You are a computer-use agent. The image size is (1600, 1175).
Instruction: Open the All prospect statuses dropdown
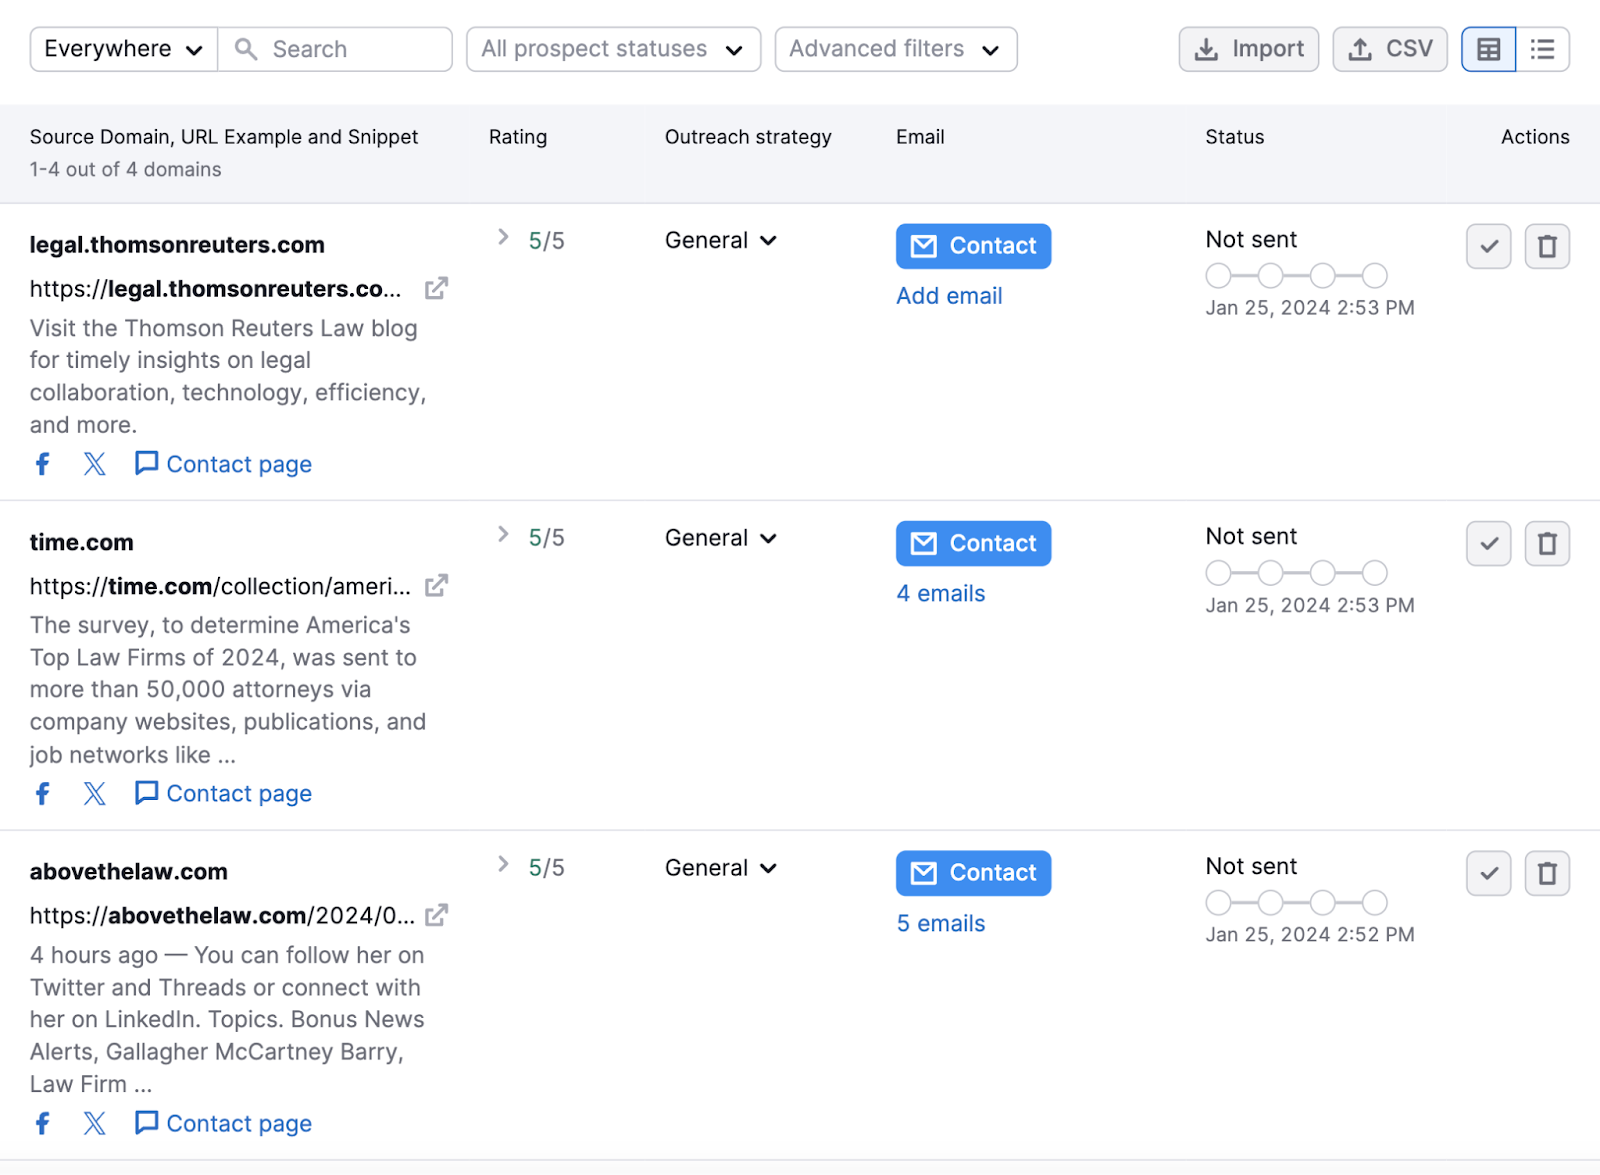tap(613, 48)
